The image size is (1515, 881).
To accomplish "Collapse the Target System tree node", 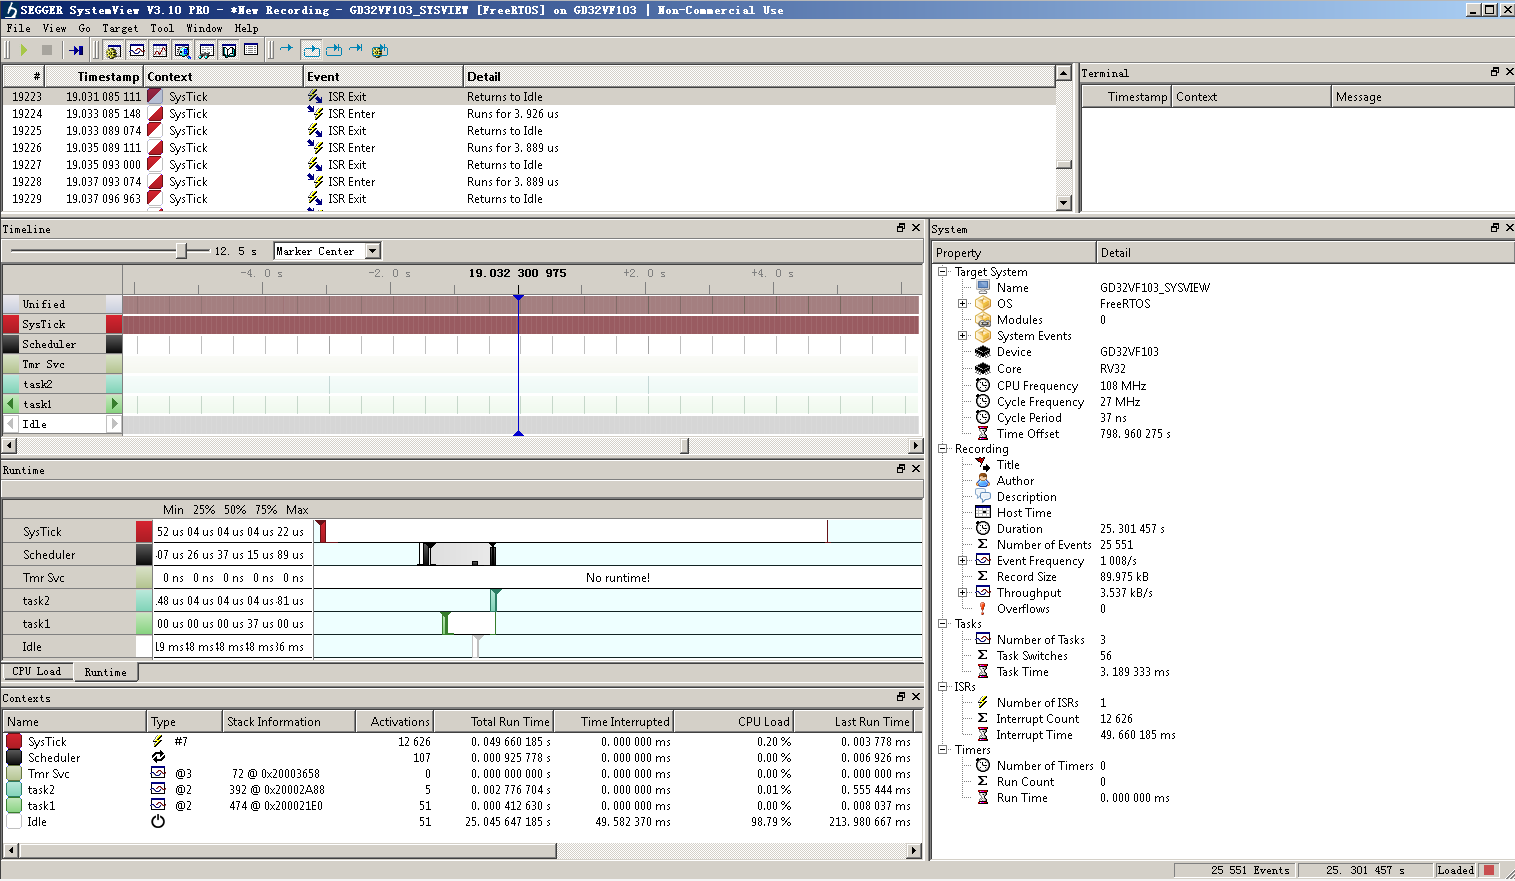I will click(942, 272).
